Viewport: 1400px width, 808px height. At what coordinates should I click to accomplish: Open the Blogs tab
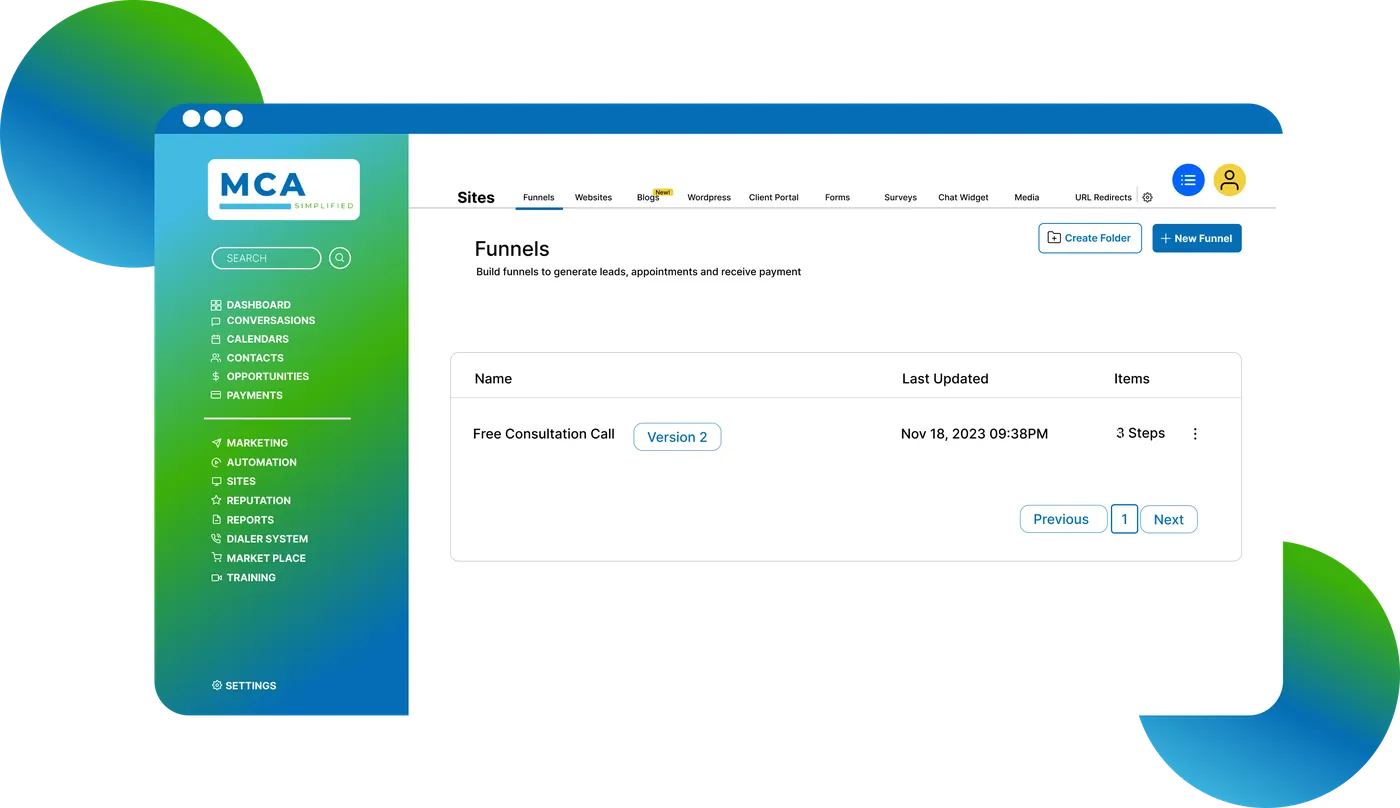648,198
